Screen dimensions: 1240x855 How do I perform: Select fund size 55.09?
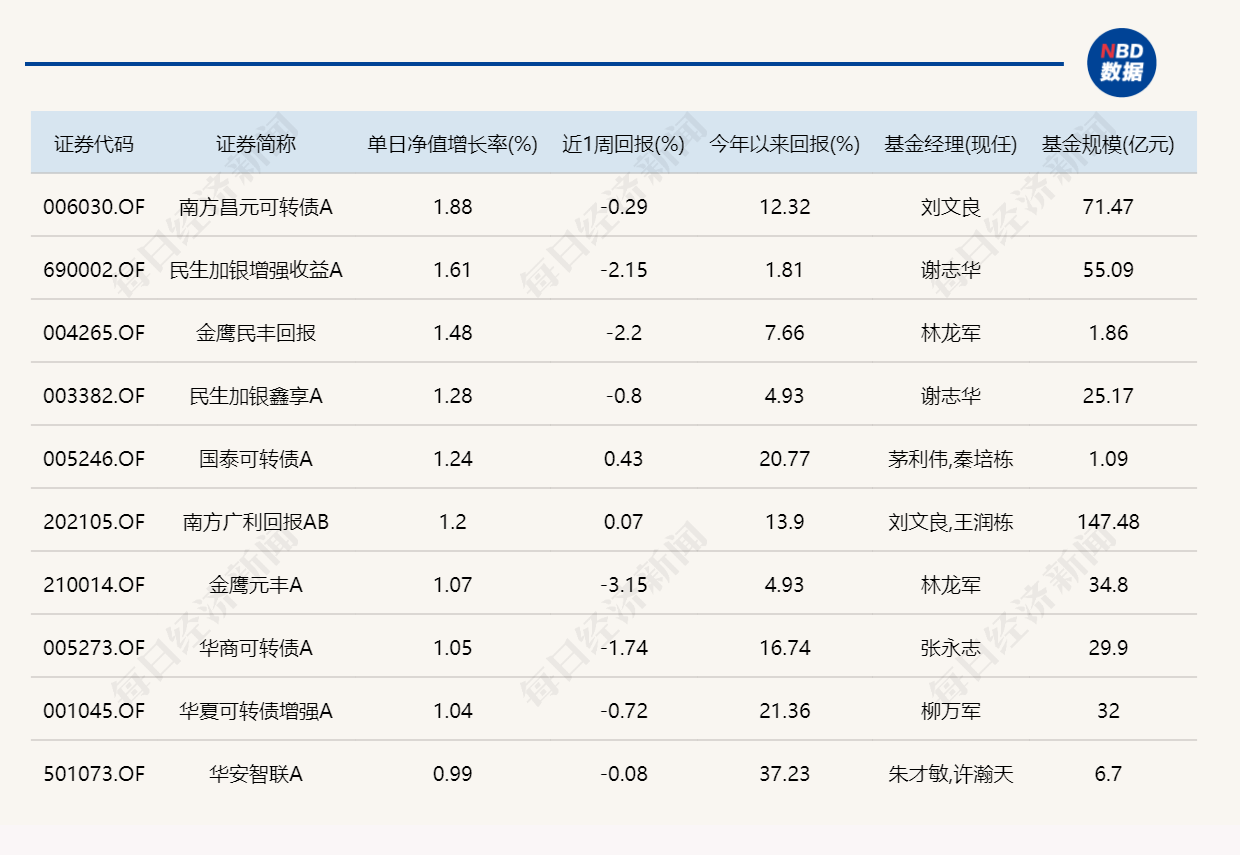coord(1108,270)
